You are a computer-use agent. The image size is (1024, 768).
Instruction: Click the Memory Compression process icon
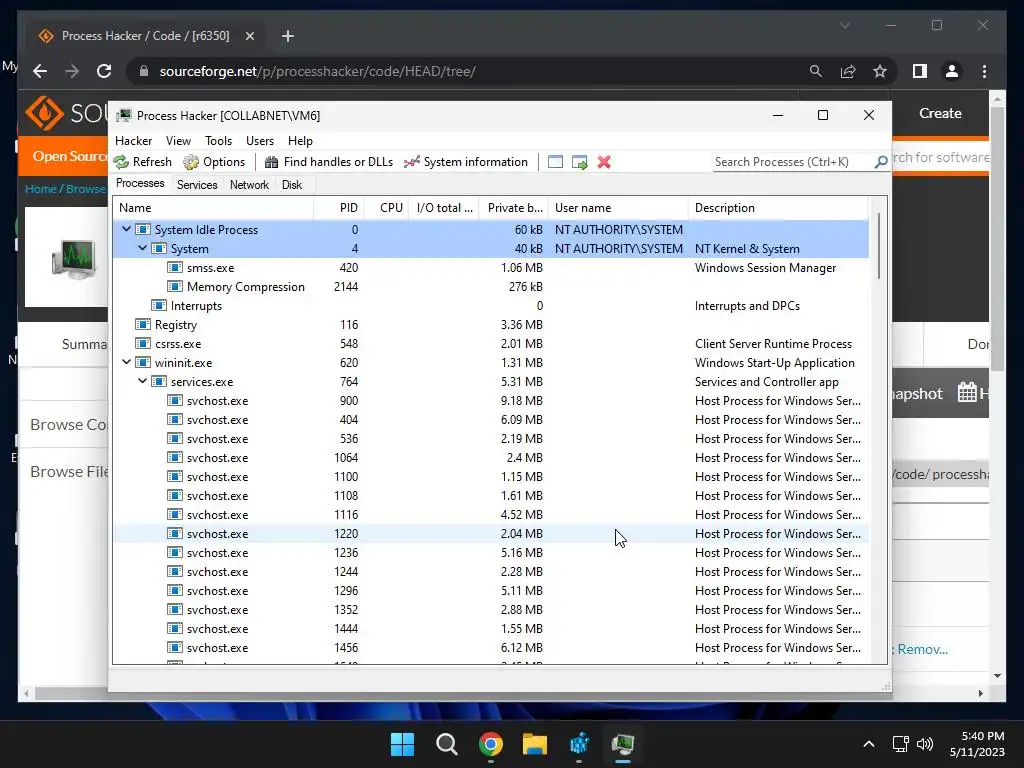point(174,287)
